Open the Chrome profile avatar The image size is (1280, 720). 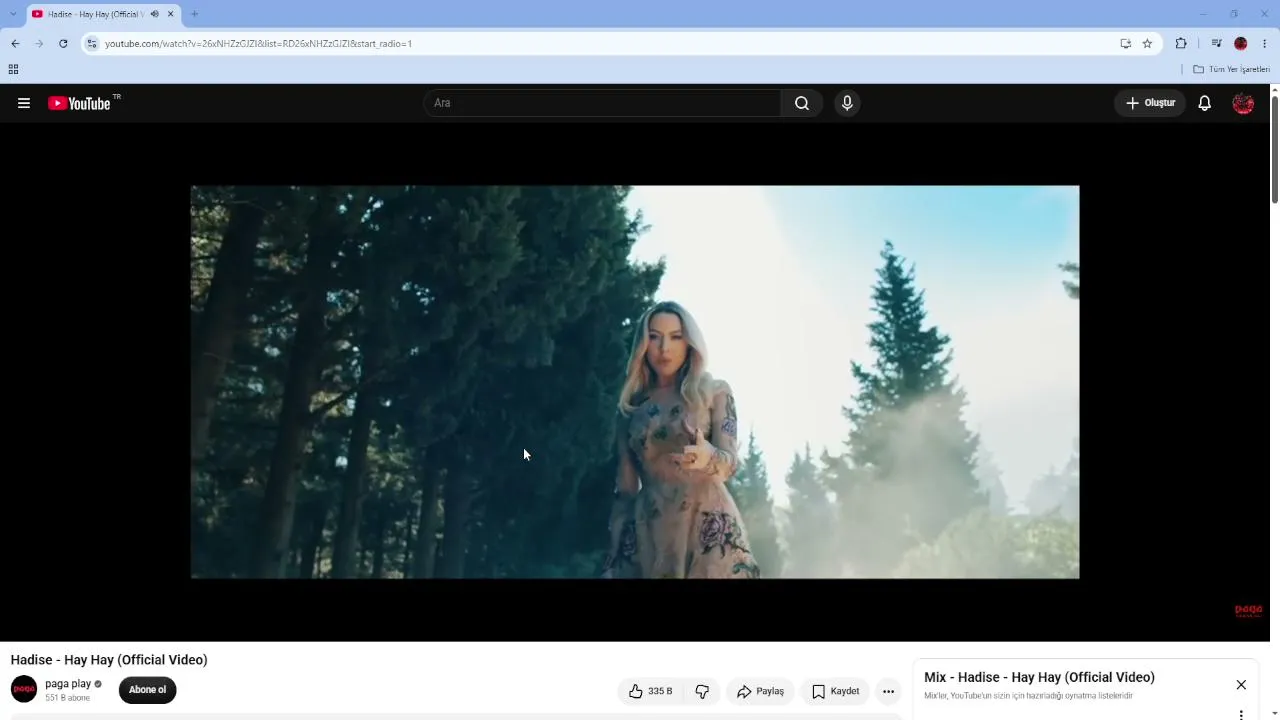pyautogui.click(x=1241, y=44)
